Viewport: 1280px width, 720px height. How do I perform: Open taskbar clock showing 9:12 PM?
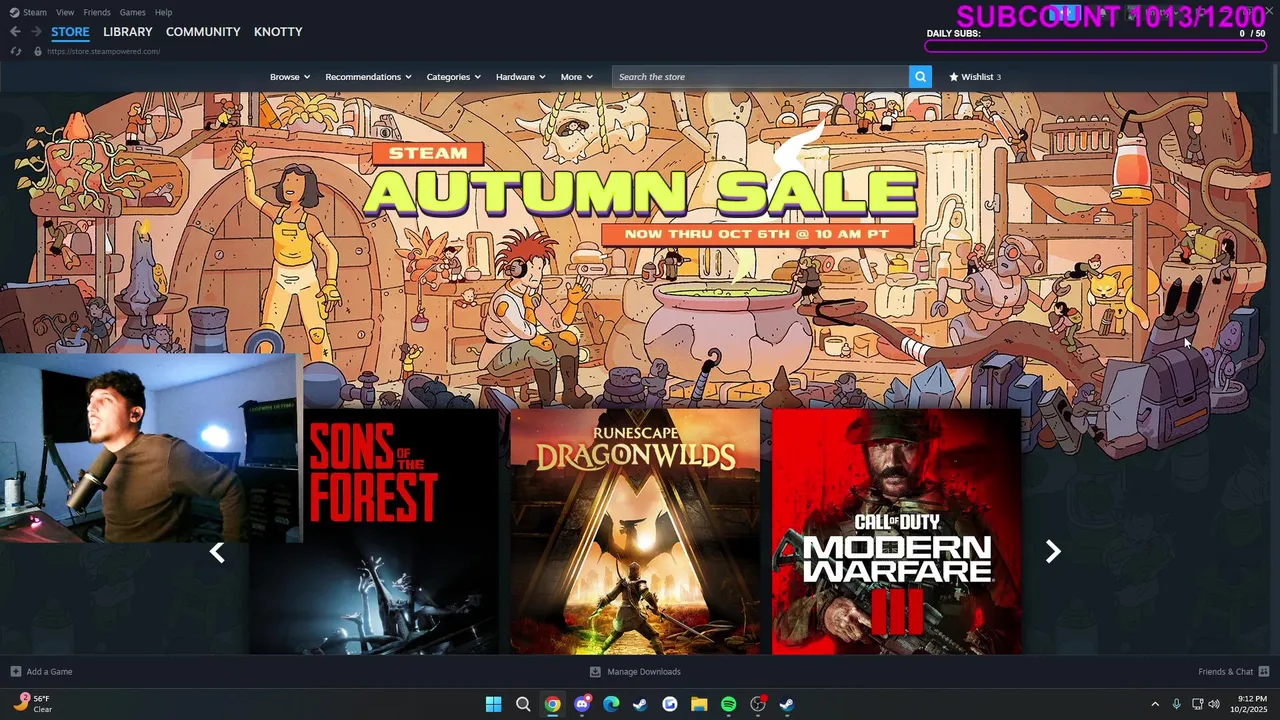tap(1251, 704)
